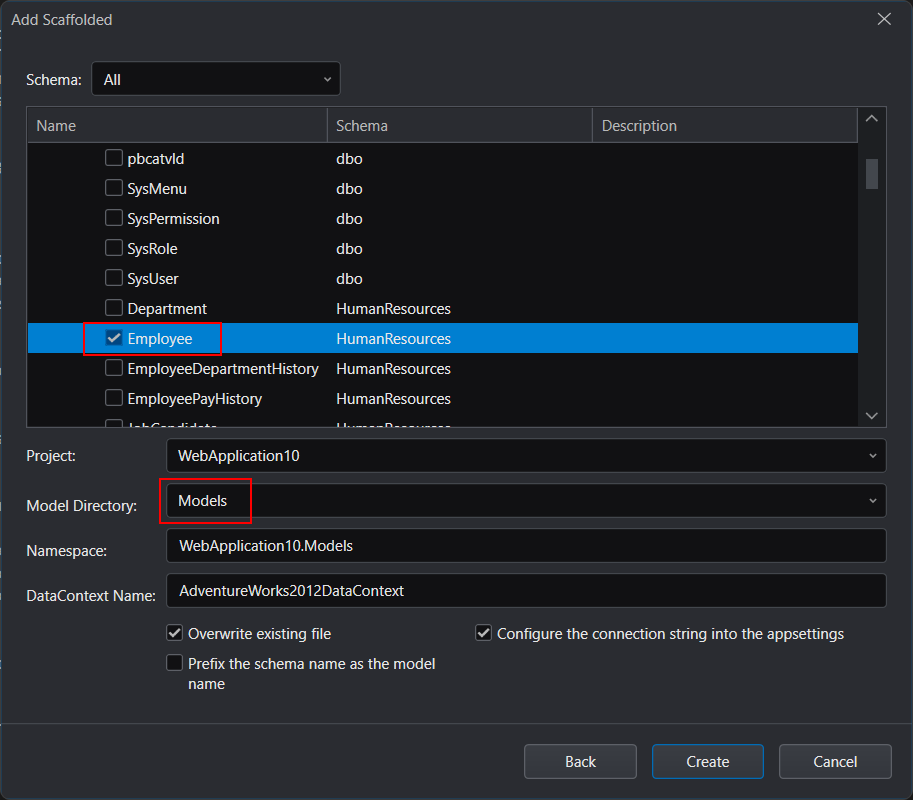The width and height of the screenshot is (913, 800).
Task: Check the Department table checkbox
Action: [x=114, y=308]
